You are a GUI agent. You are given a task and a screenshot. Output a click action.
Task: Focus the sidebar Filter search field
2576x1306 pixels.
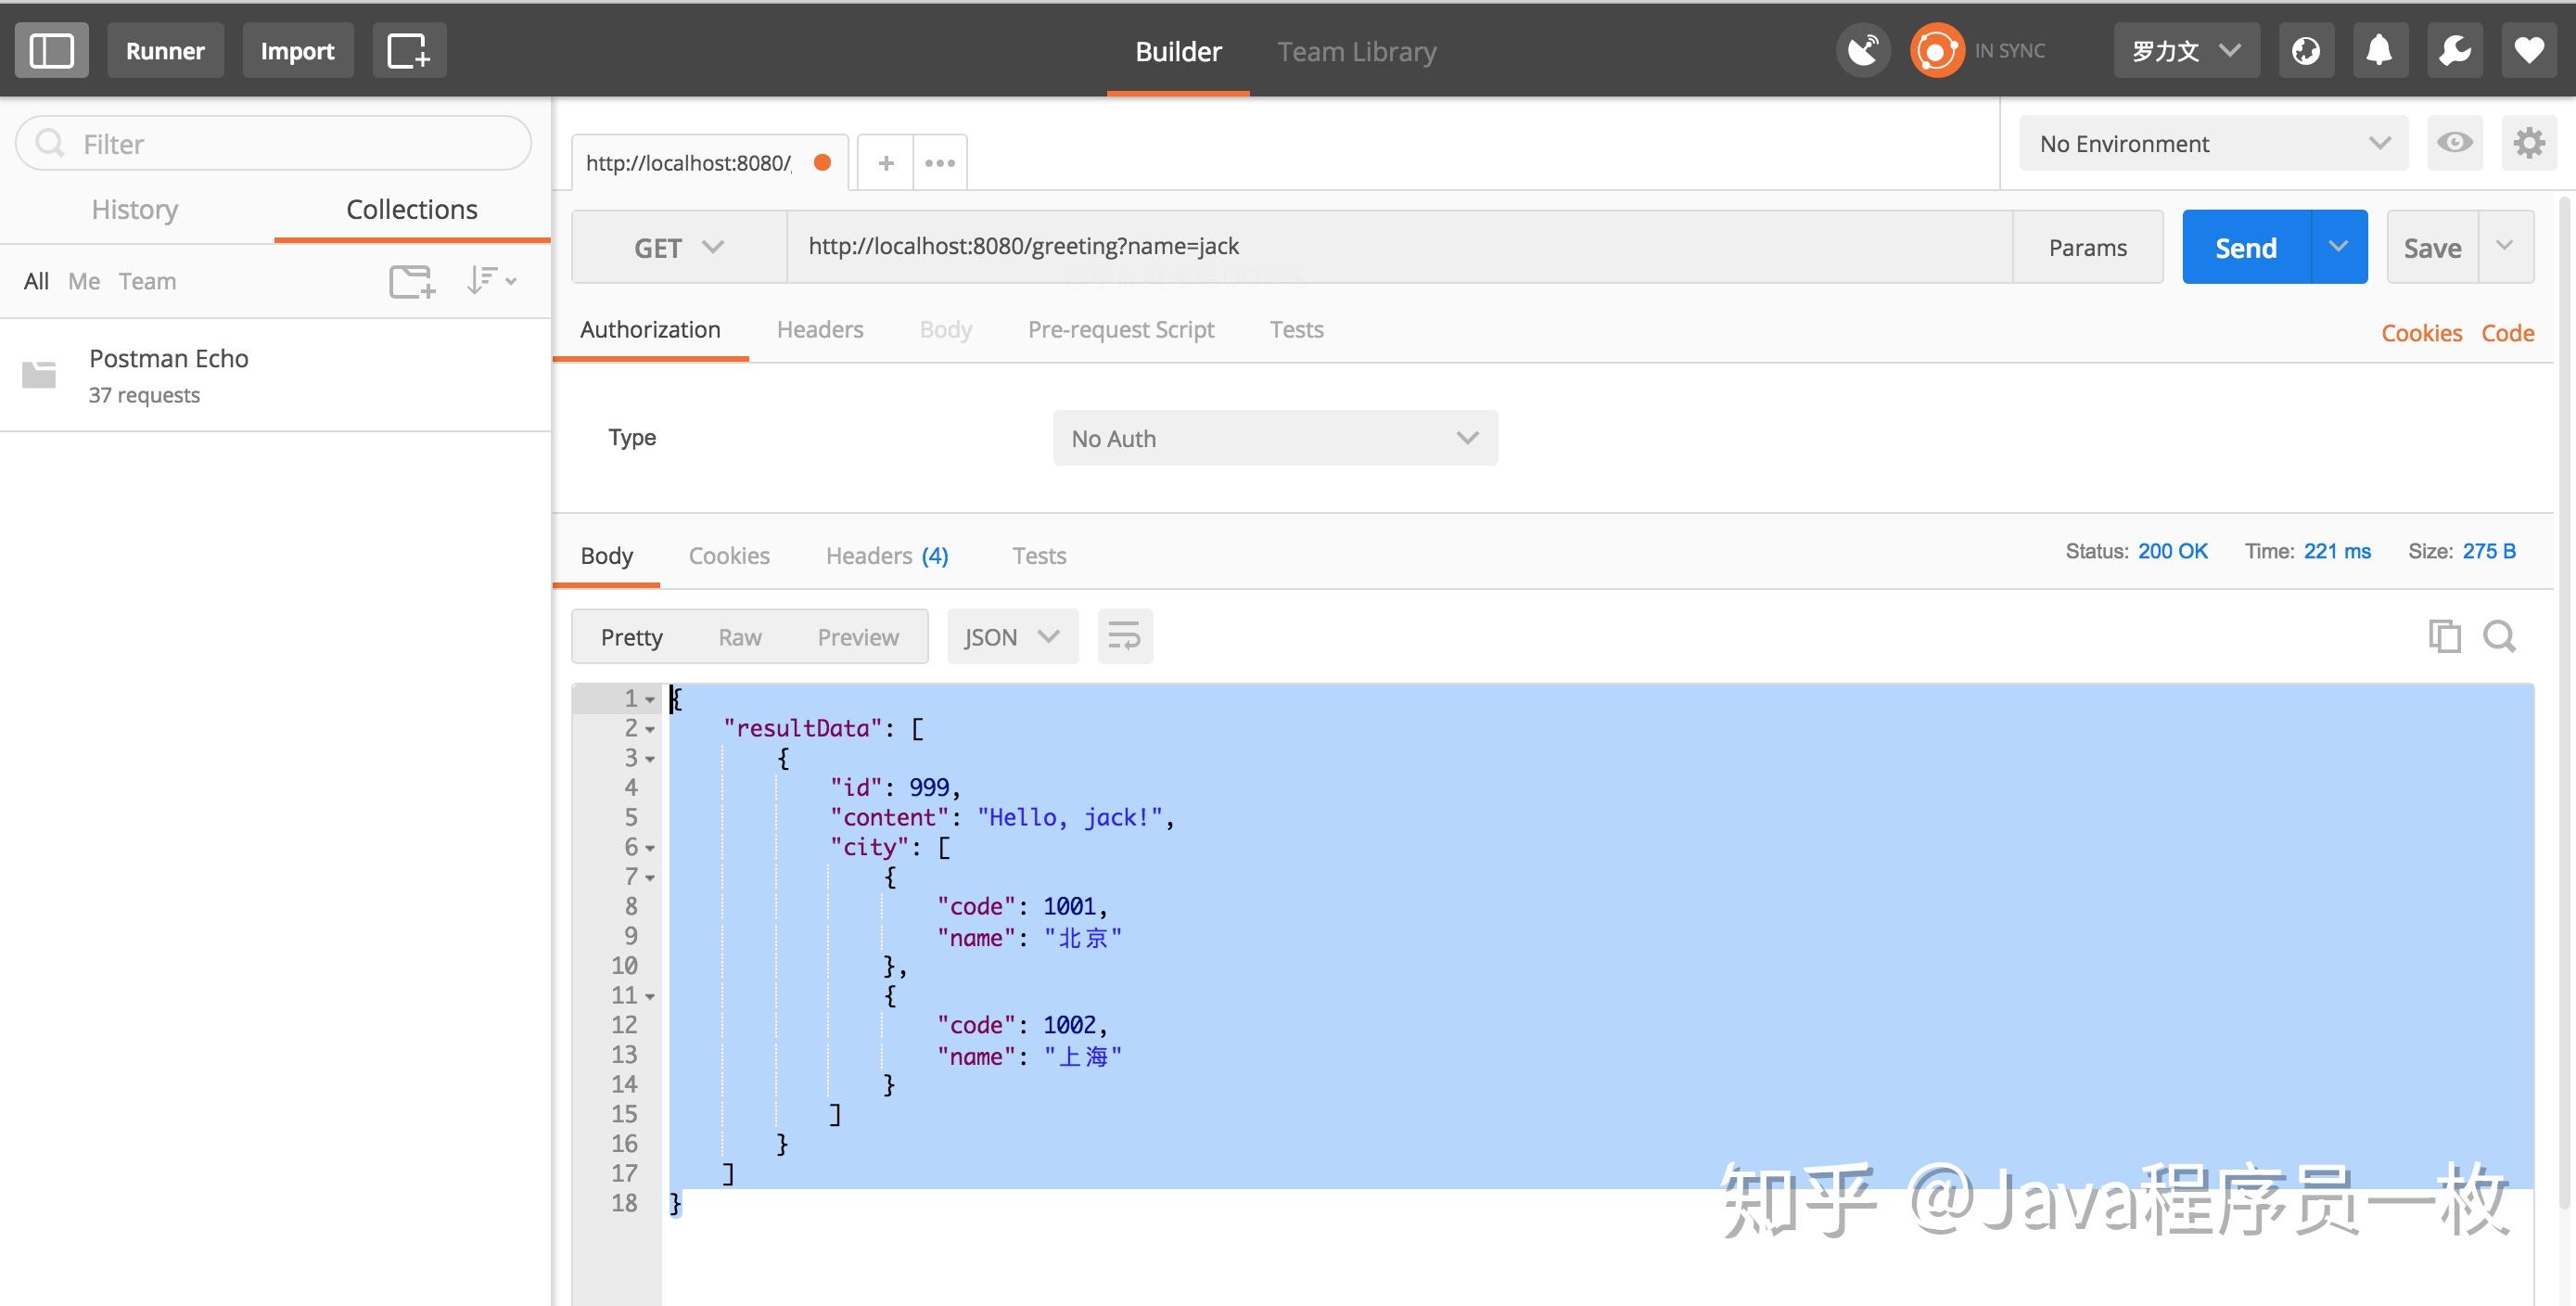(273, 143)
